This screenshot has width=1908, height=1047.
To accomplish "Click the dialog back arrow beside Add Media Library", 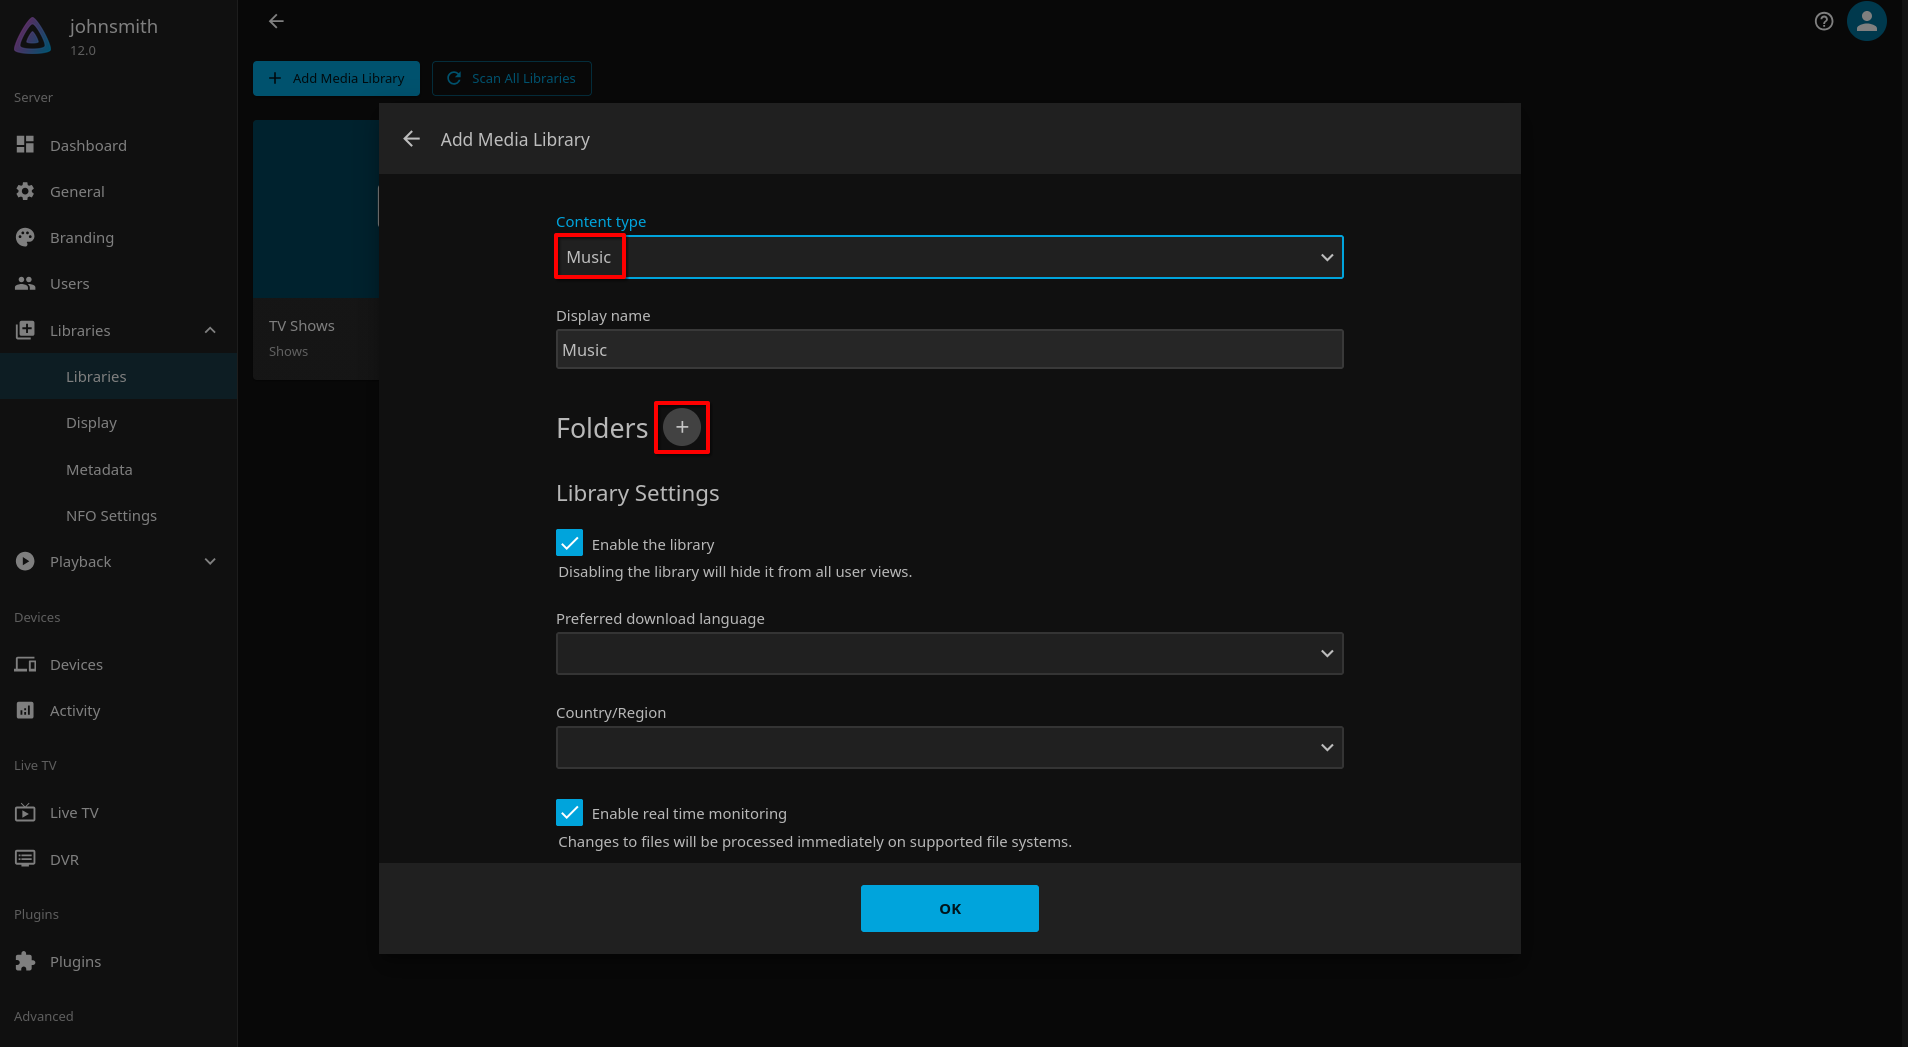I will (412, 139).
